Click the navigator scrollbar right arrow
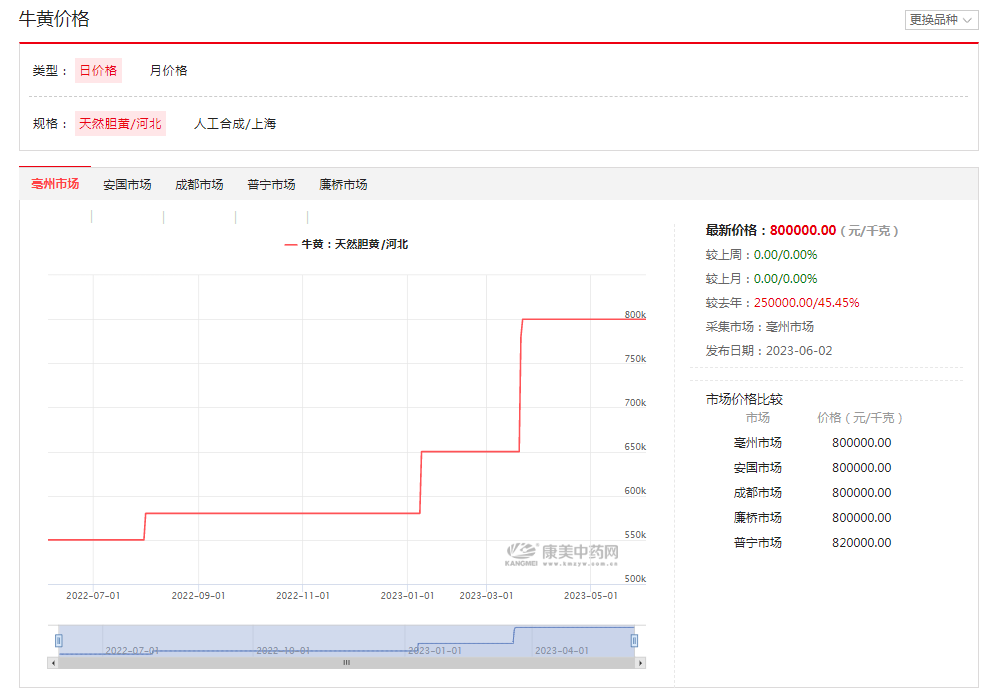This screenshot has height=691, width=986. (x=641, y=663)
